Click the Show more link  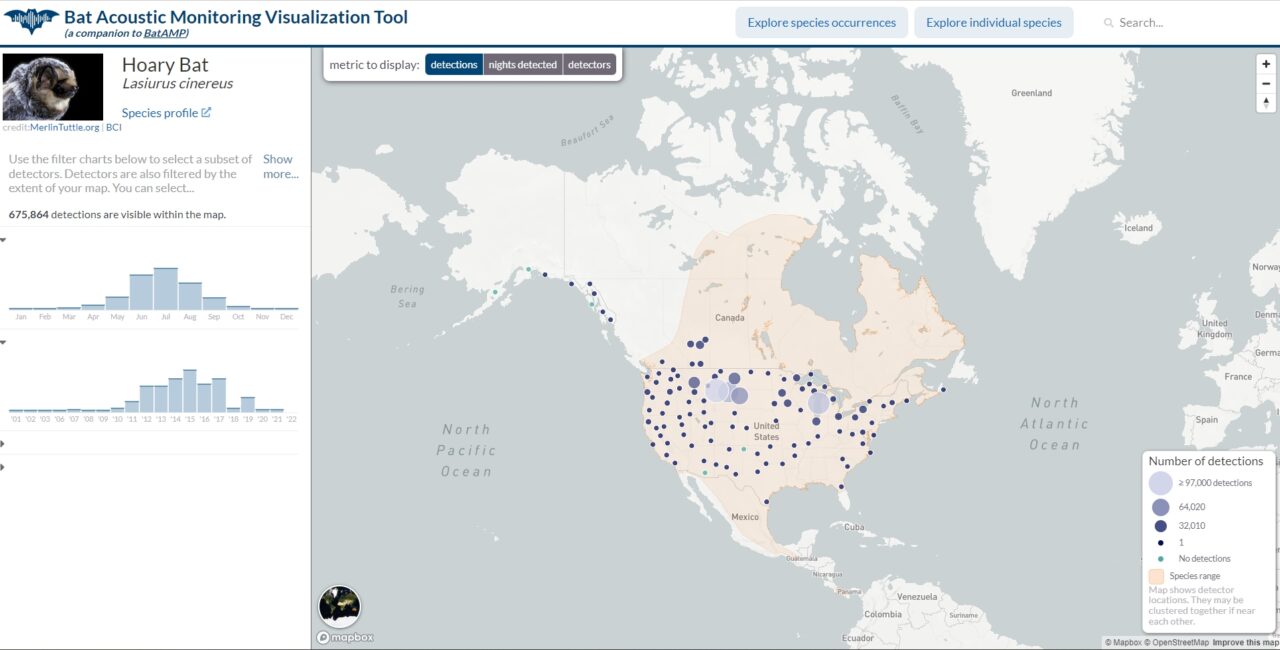coord(278,166)
